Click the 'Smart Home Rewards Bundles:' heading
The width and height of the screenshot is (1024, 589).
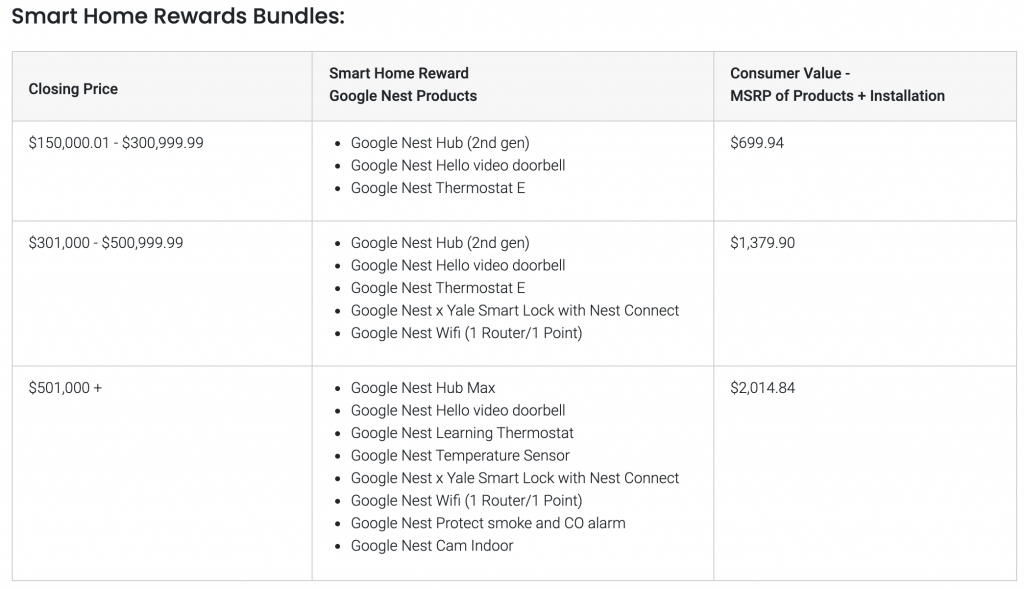(178, 16)
